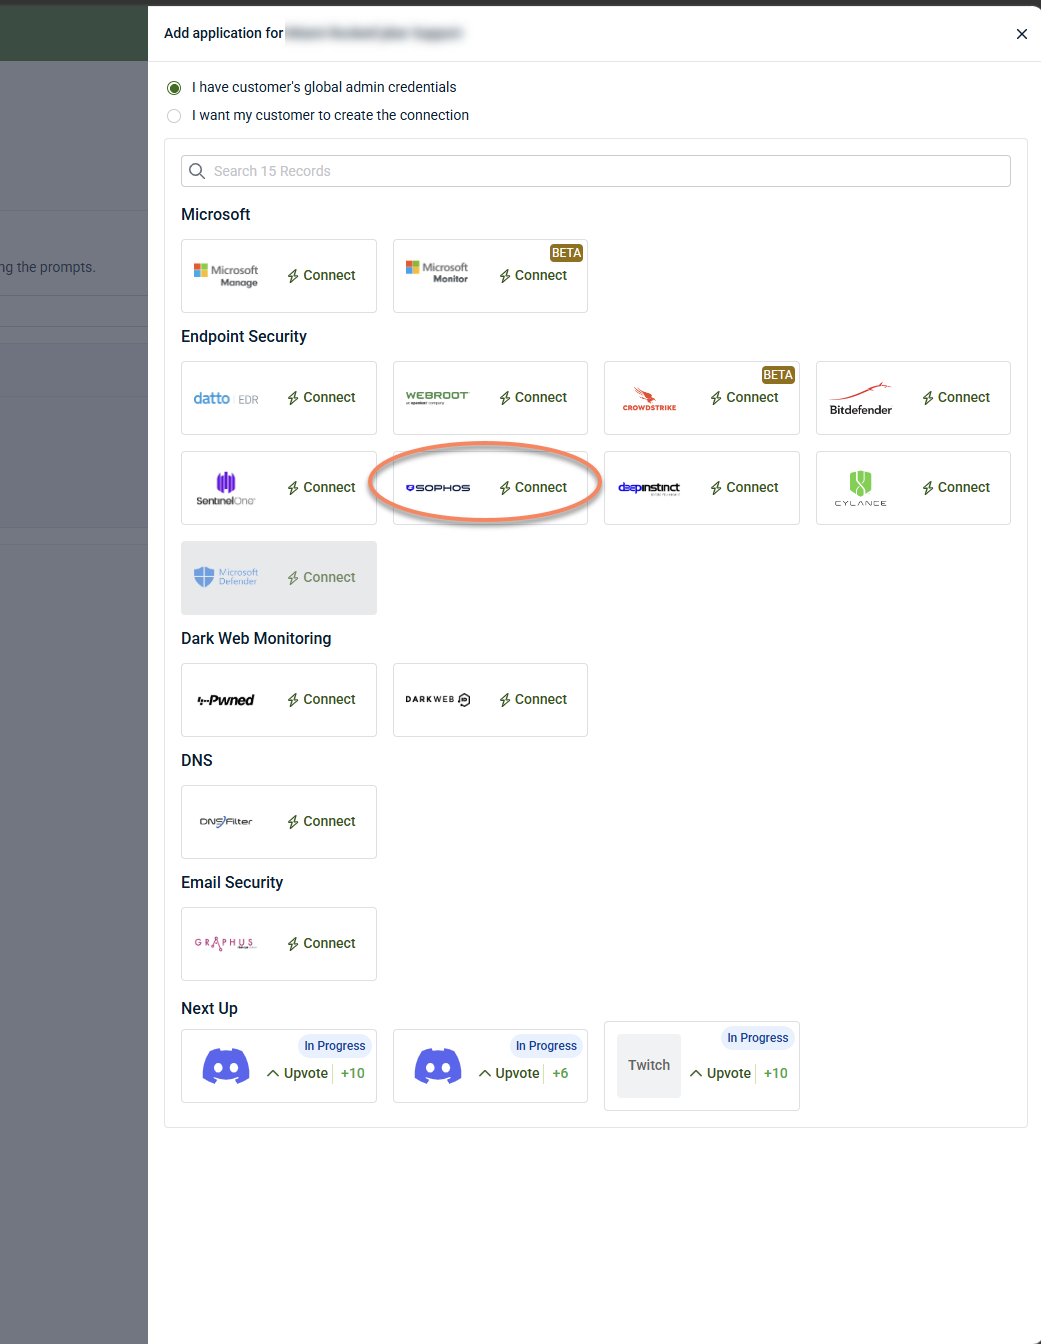Viewport: 1041px width, 1344px height.
Task: Click In Progress badge on +6 Discord card
Action: [546, 1046]
